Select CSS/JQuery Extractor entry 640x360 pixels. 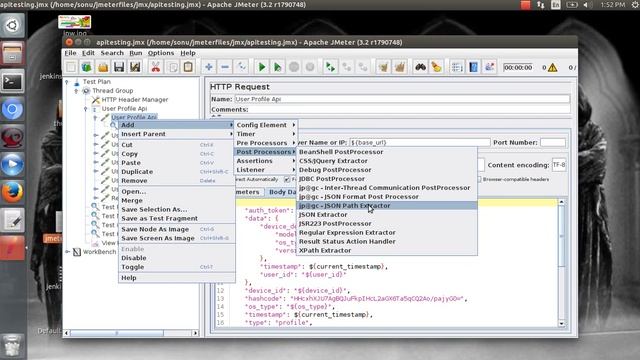tap(387, 161)
